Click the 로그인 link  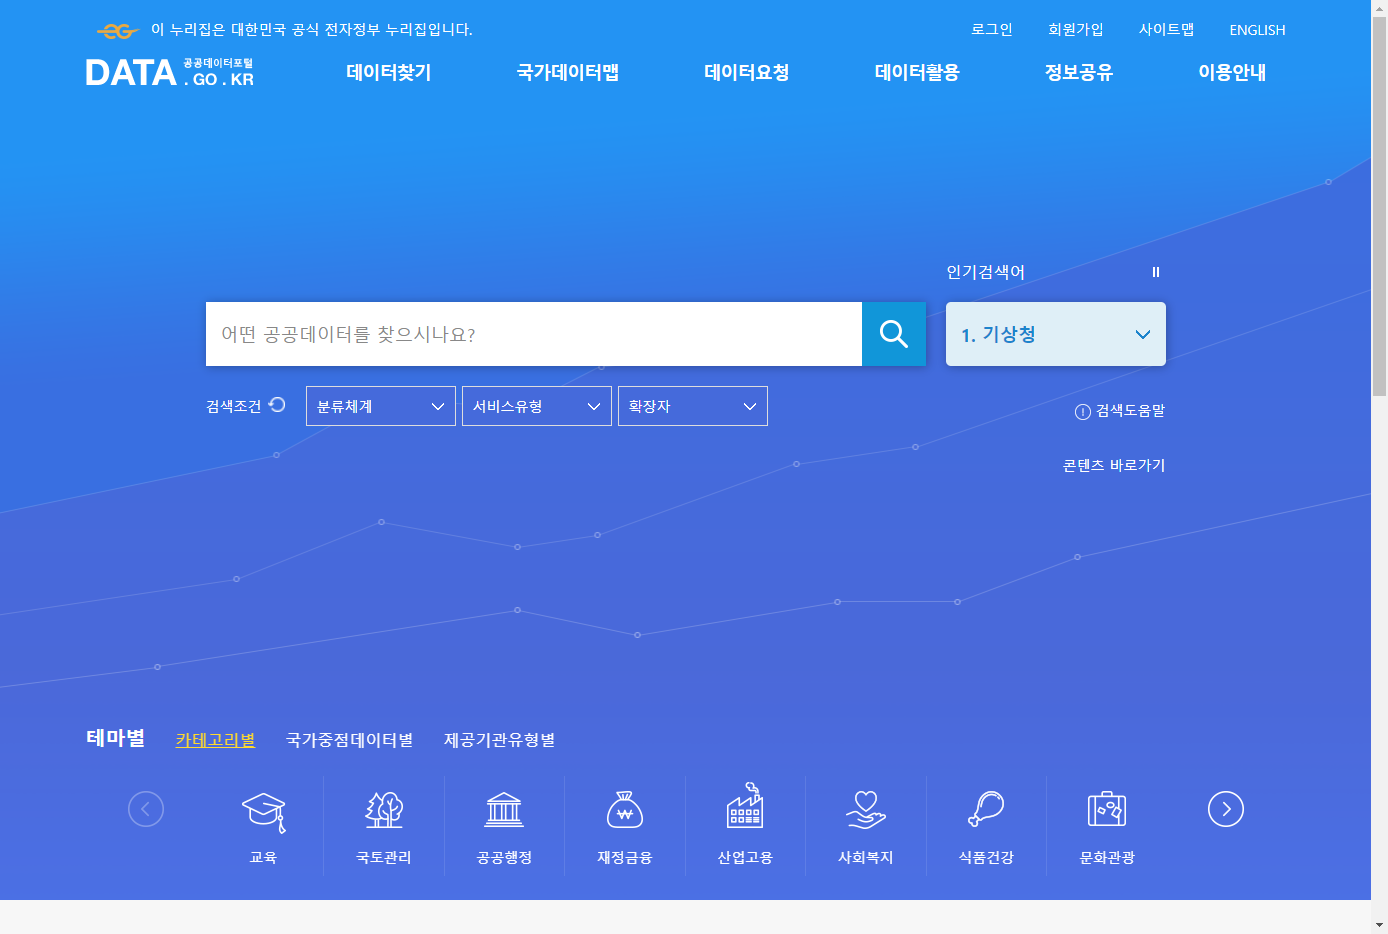point(991,30)
